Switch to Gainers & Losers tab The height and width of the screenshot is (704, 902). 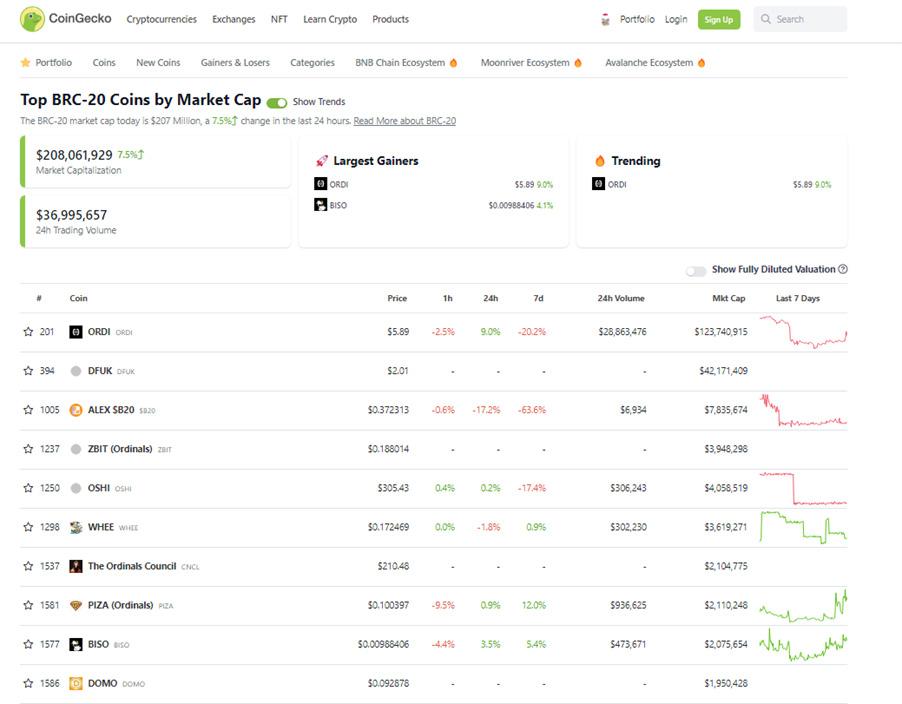point(235,63)
